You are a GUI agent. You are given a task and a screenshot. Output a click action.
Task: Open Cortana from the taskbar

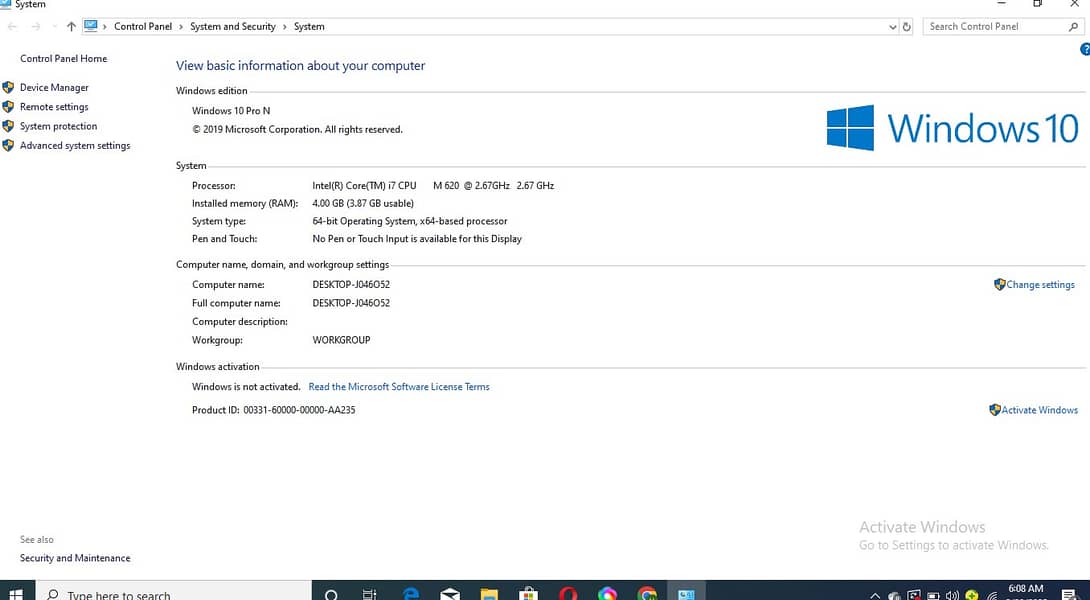332,594
